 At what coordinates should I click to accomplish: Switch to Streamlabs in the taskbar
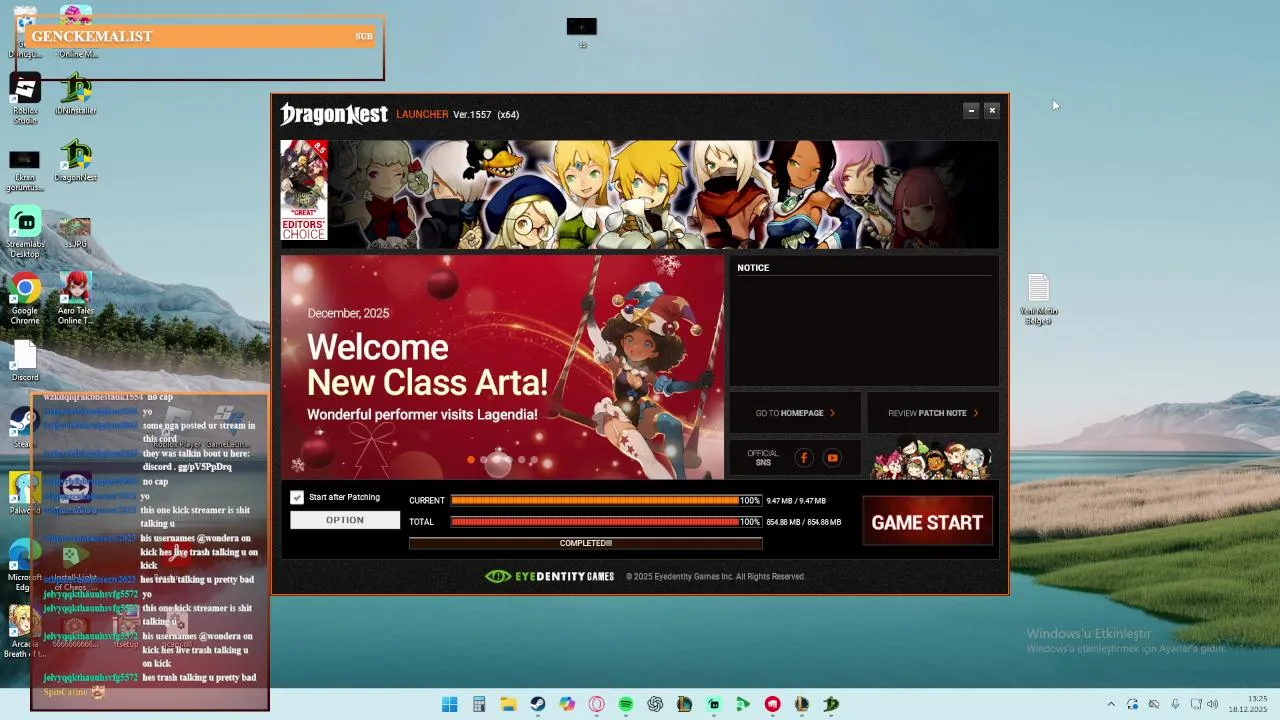pos(714,704)
